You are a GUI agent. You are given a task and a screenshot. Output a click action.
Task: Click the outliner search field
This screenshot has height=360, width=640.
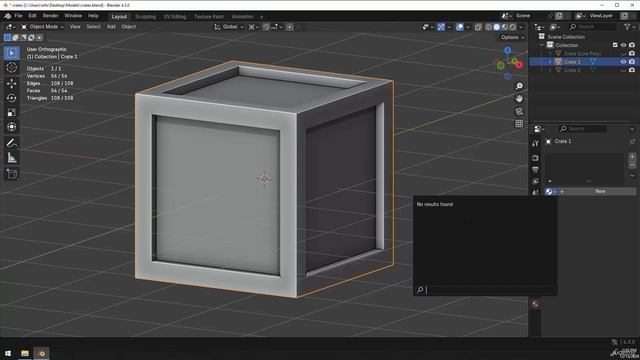592,27
